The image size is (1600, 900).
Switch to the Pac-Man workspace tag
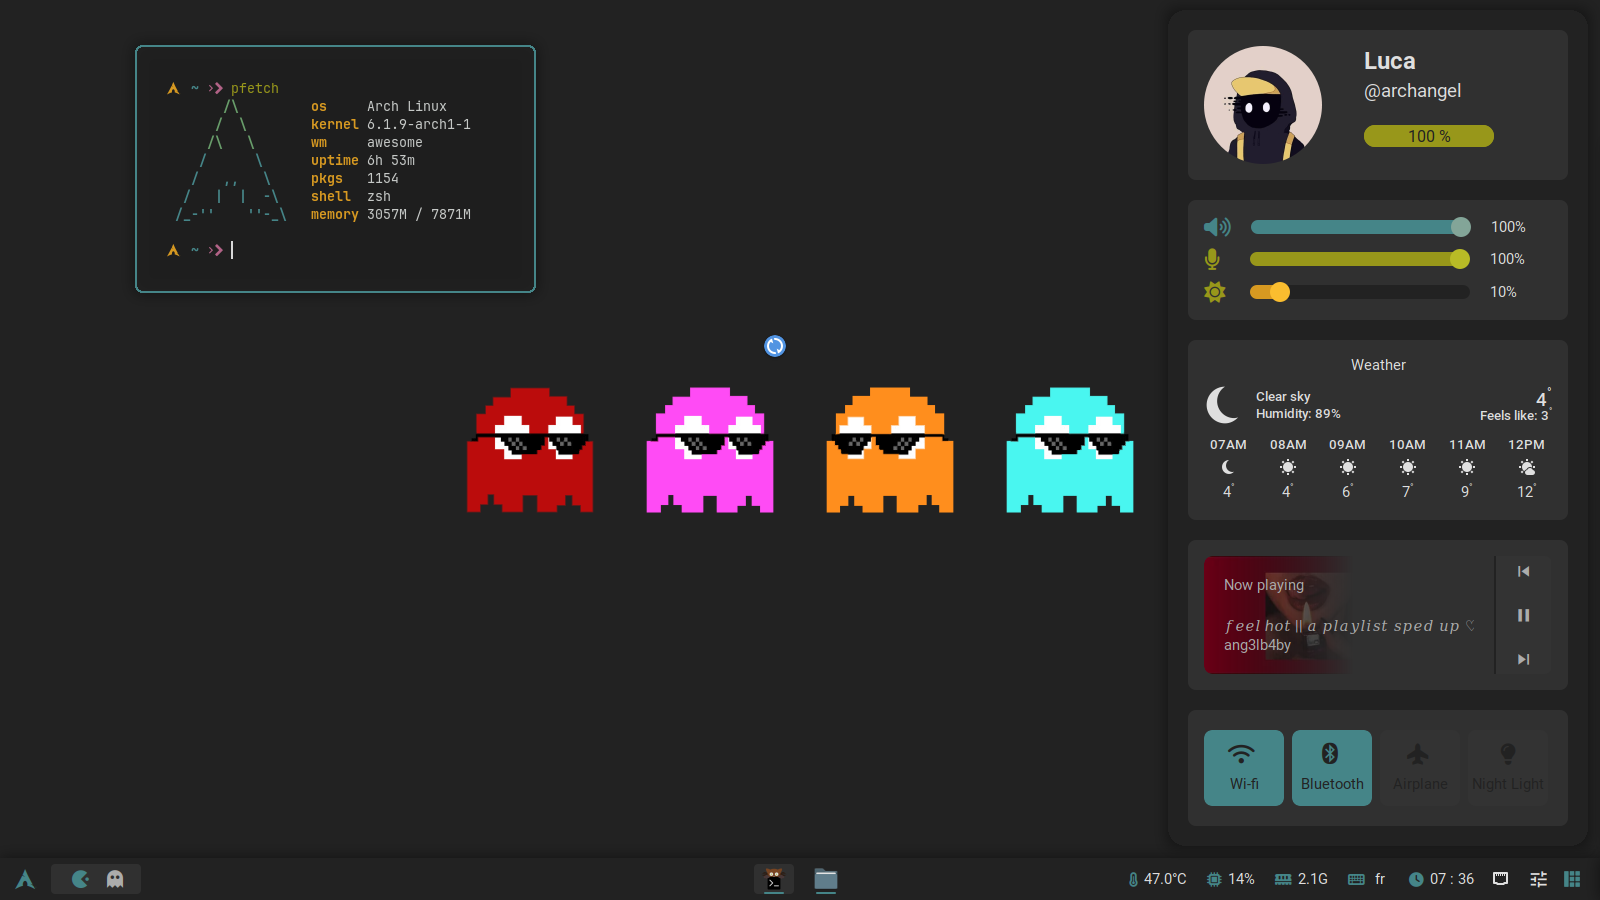pos(81,879)
